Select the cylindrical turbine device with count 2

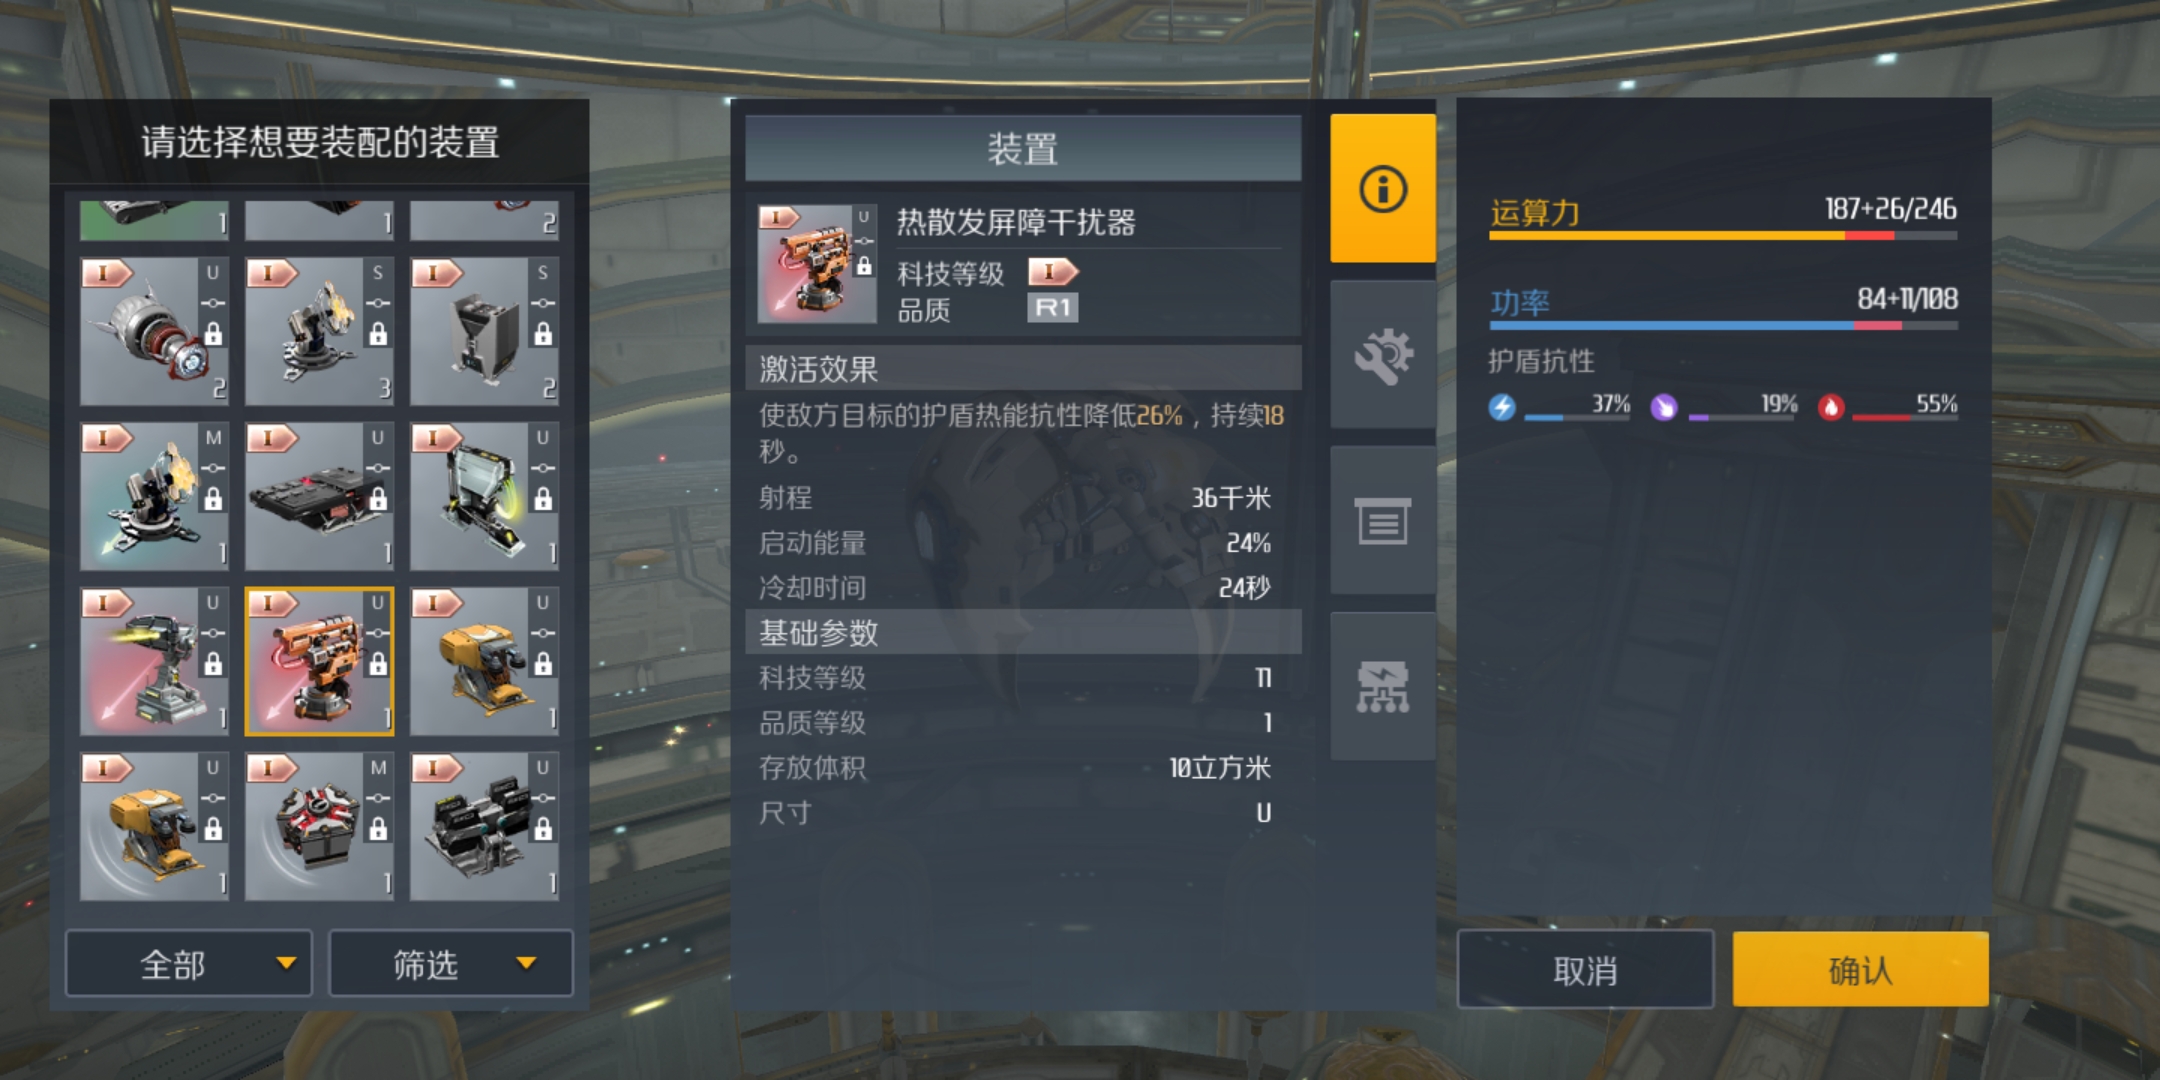[155, 331]
